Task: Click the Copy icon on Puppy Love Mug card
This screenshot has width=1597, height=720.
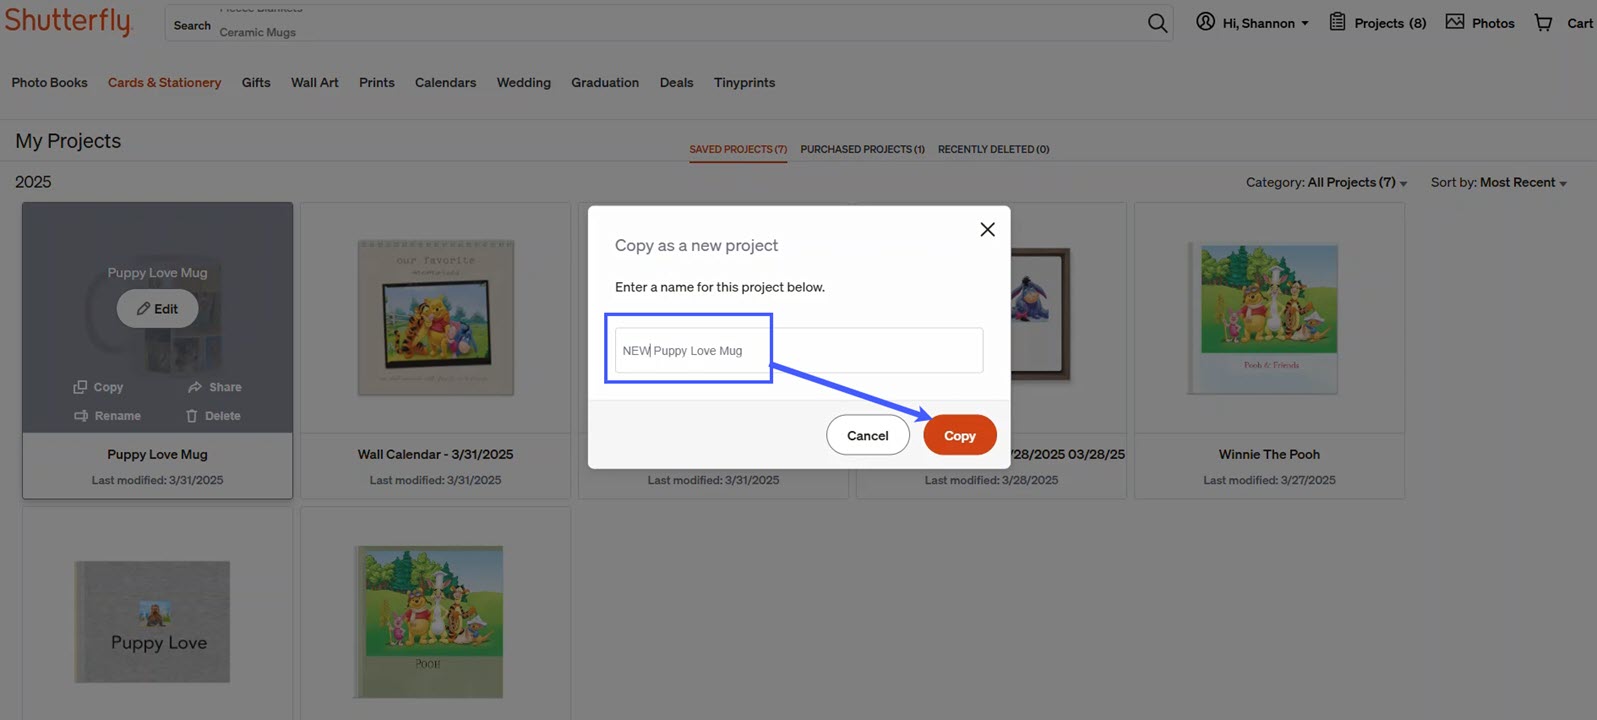Action: pos(80,387)
